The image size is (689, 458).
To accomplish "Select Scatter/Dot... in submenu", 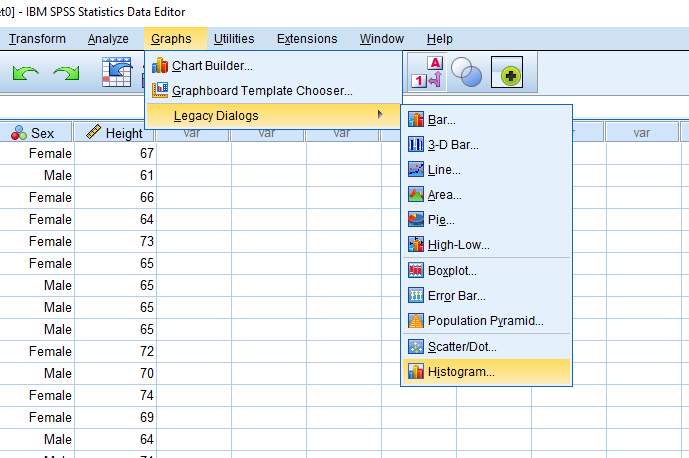I will point(486,347).
